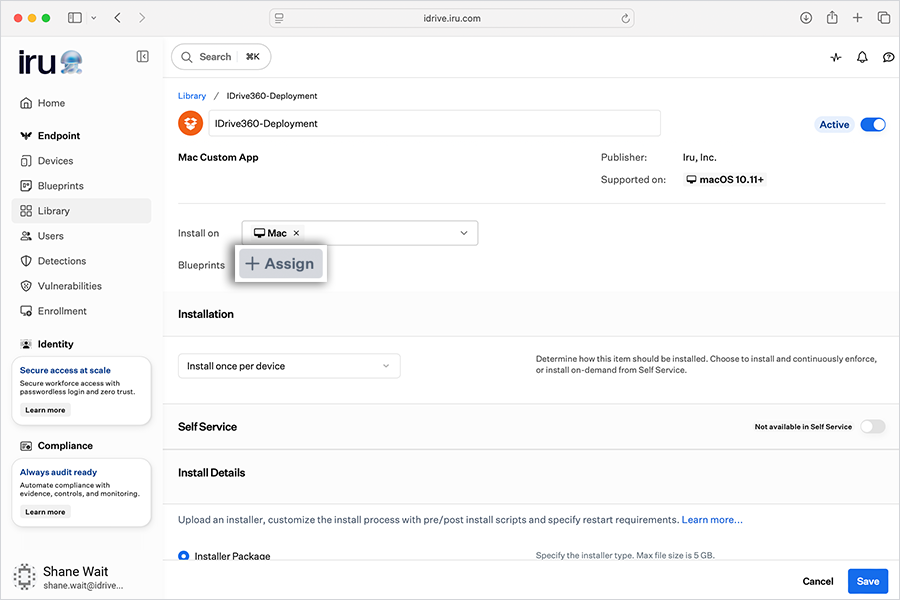Go back in Safari history
This screenshot has height=600, width=900.
coord(118,18)
